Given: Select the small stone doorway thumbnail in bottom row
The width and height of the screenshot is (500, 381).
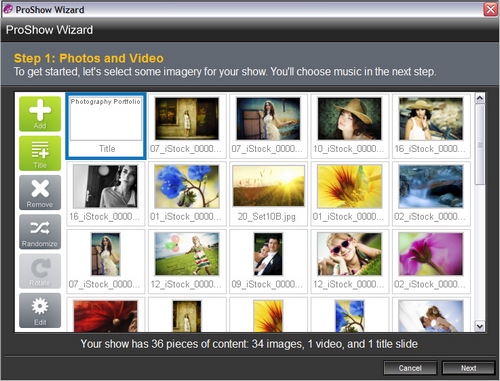Looking at the screenshot, I should click(187, 316).
